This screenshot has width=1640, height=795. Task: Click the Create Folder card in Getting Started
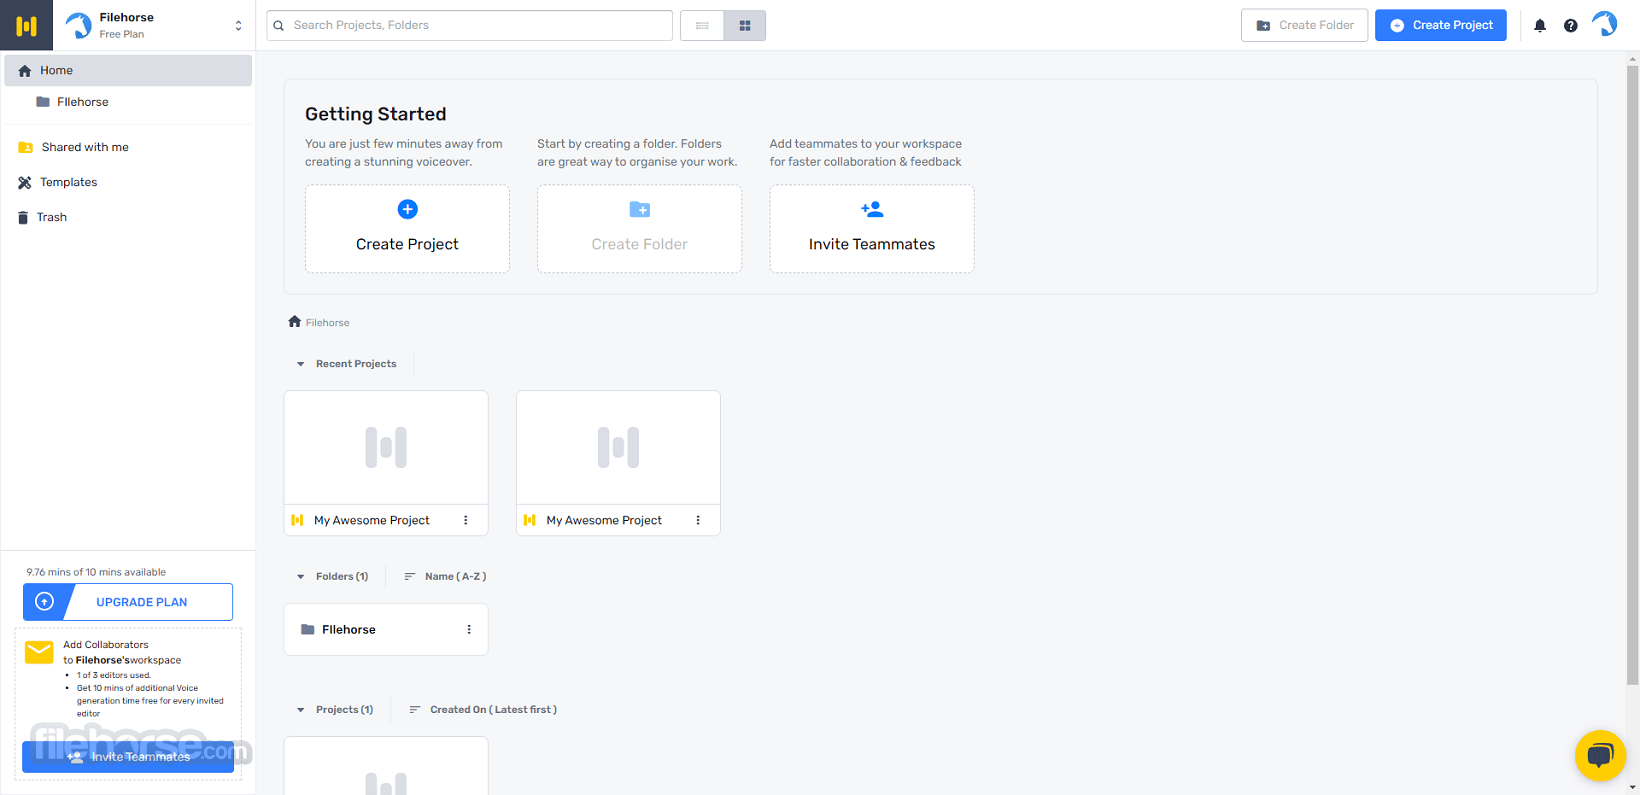(x=639, y=228)
